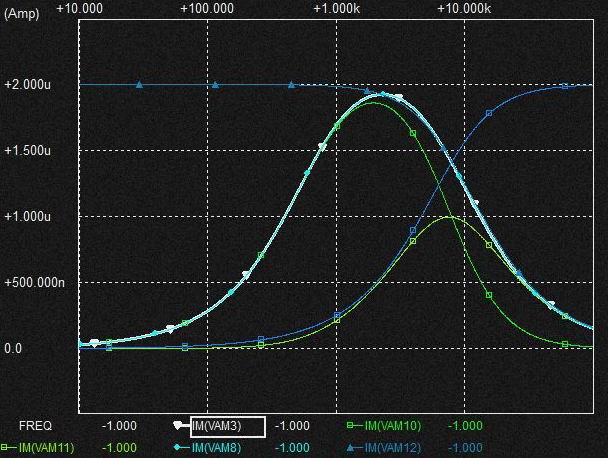The height and width of the screenshot is (458, 608).
Task: Click the yellow-green square marker icon for IM(VAM11)
Action: (x=5, y=447)
